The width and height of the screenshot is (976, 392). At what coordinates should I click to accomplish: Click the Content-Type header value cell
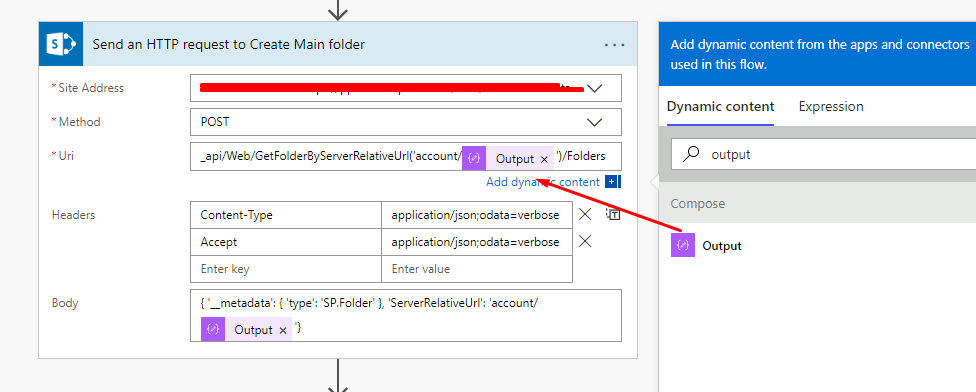pos(477,215)
